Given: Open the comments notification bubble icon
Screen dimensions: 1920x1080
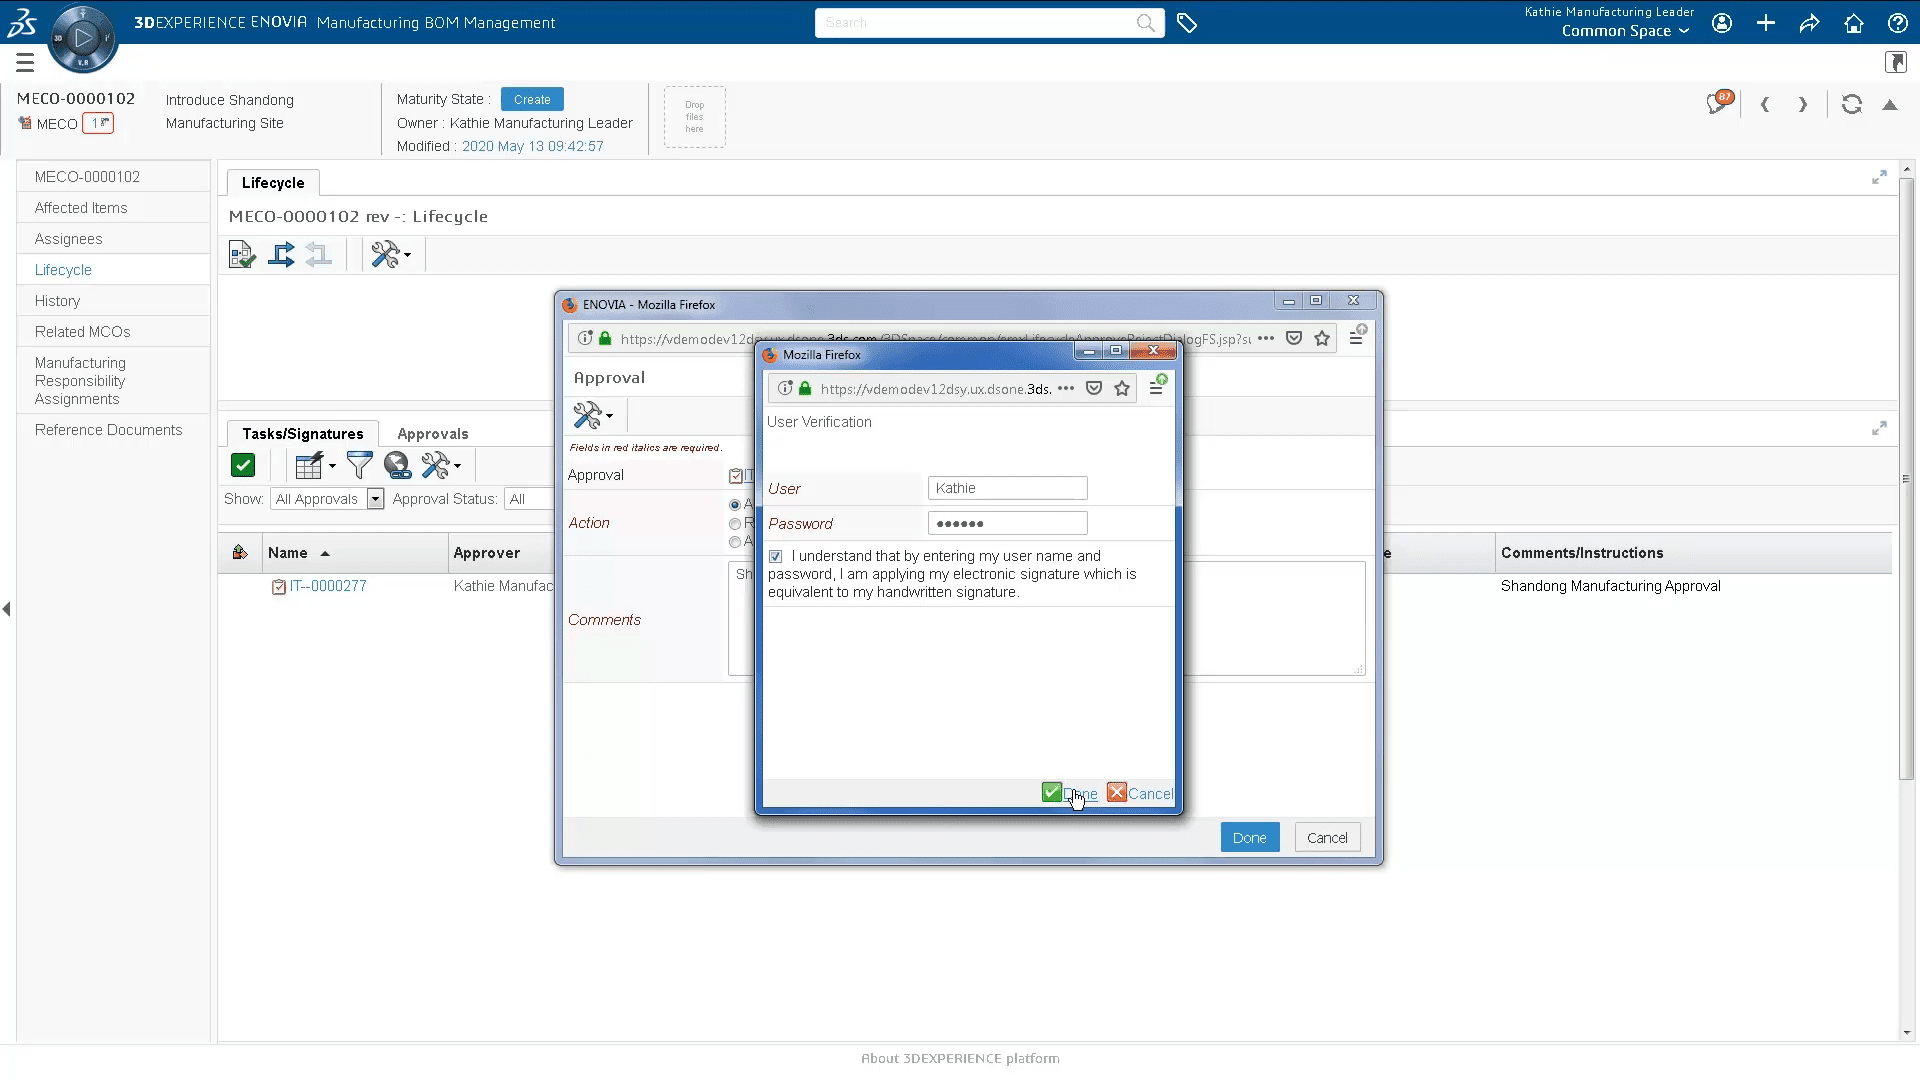Looking at the screenshot, I should click(x=1718, y=103).
